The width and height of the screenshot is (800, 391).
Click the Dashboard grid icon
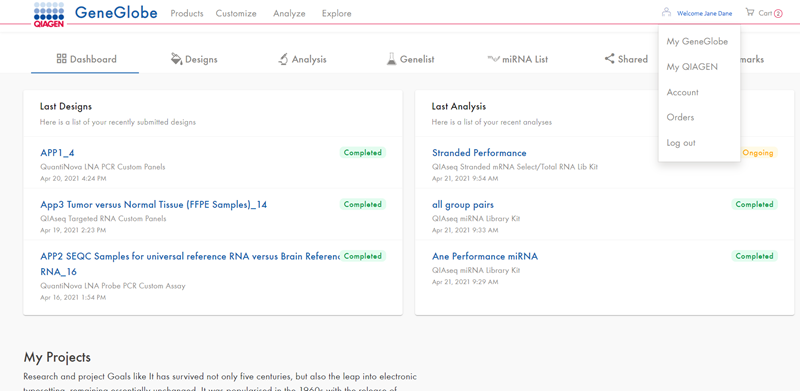(61, 59)
